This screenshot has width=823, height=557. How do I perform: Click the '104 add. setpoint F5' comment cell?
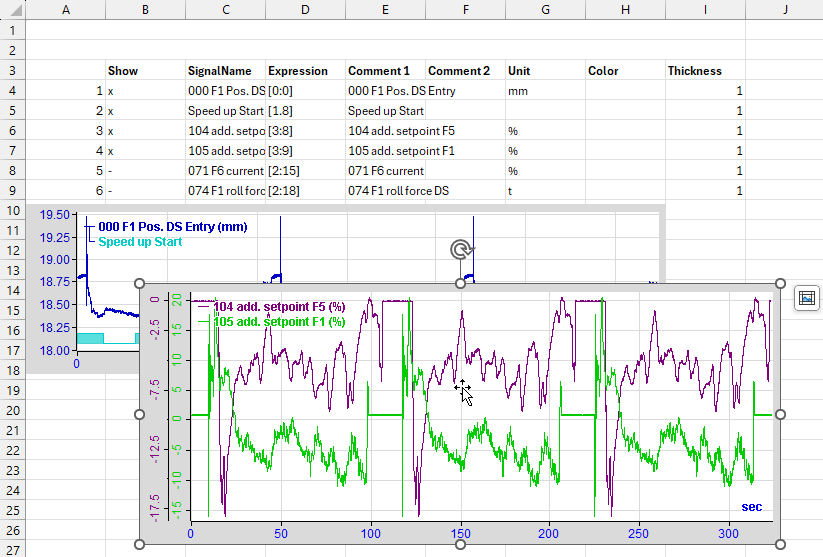point(385,131)
